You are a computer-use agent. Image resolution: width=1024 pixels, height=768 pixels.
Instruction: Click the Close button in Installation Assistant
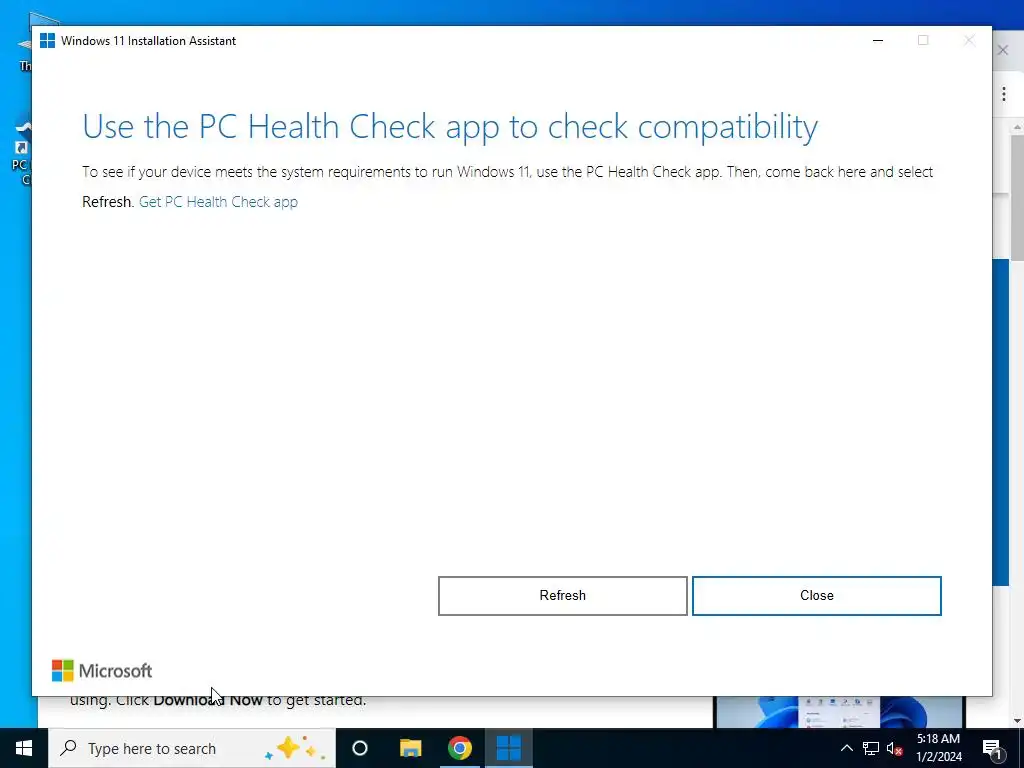point(816,596)
